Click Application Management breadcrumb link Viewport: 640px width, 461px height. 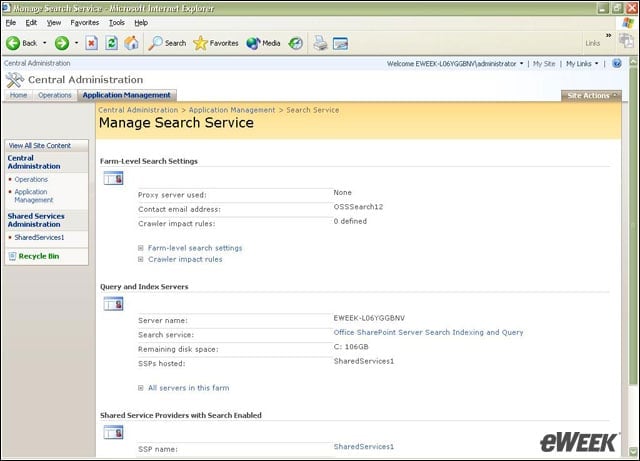(232, 110)
